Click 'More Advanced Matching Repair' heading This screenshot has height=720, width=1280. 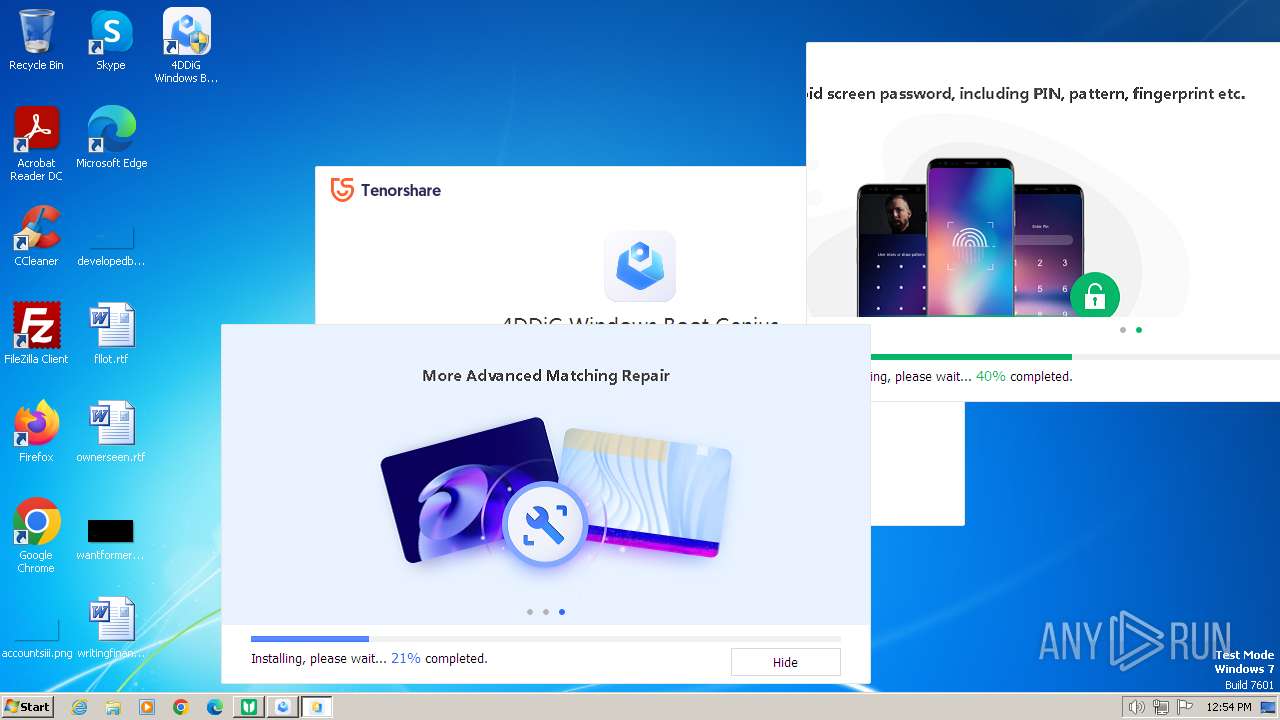click(546, 376)
